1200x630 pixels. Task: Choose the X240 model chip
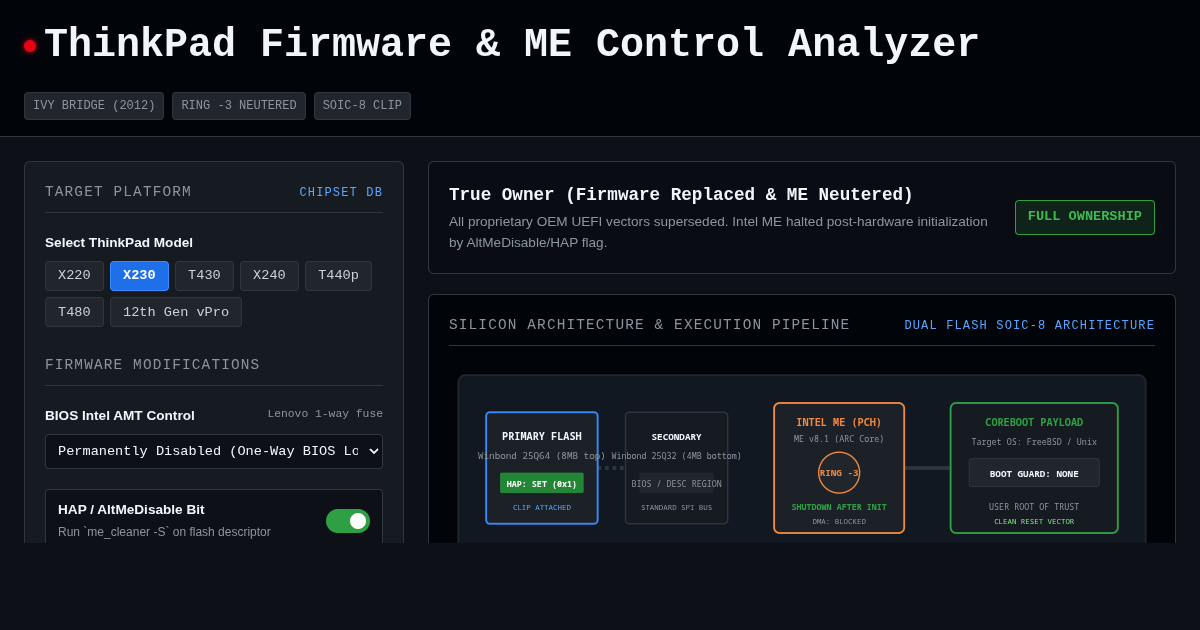pos(269,276)
